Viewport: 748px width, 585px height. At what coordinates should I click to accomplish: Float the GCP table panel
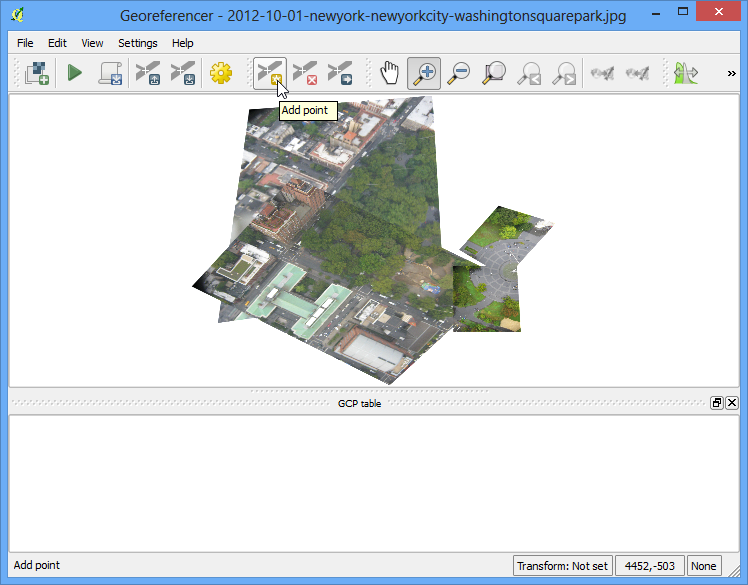(x=717, y=403)
